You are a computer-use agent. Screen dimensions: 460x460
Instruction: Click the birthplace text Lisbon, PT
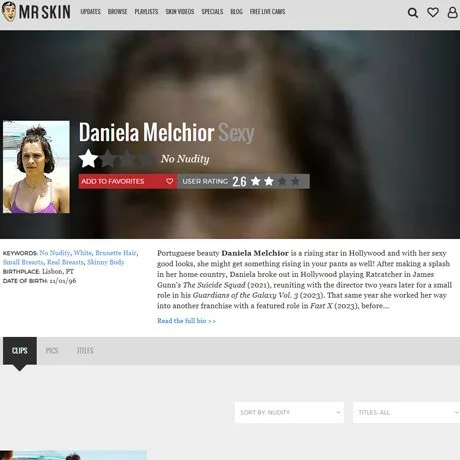tap(58, 271)
